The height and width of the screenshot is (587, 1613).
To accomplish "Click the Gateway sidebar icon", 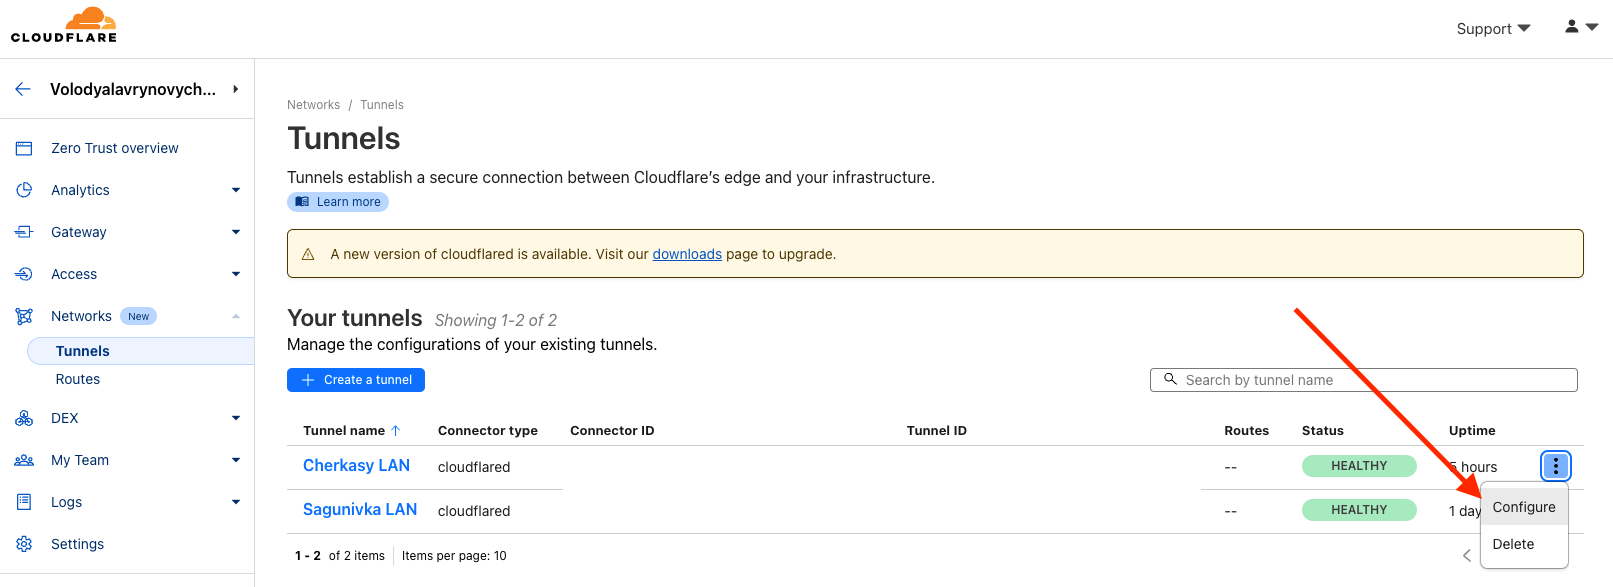I will (x=24, y=232).
